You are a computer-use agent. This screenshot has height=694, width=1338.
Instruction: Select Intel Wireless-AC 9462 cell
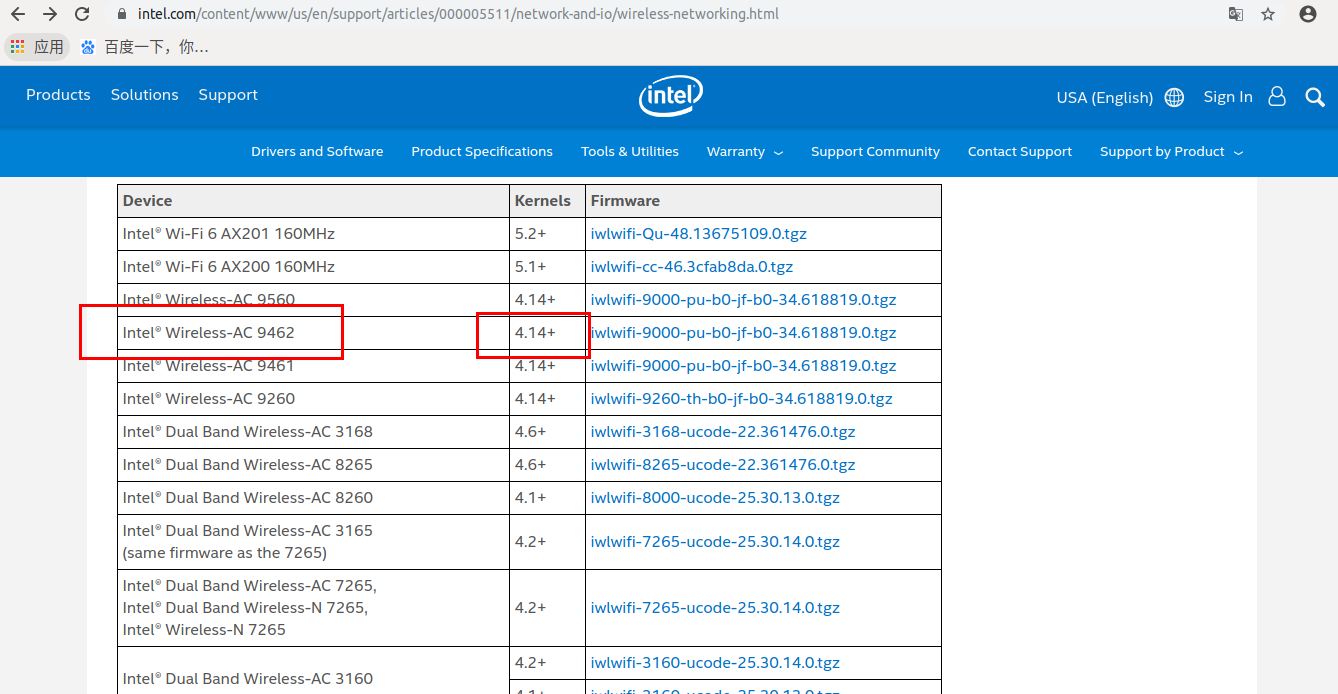pos(313,333)
